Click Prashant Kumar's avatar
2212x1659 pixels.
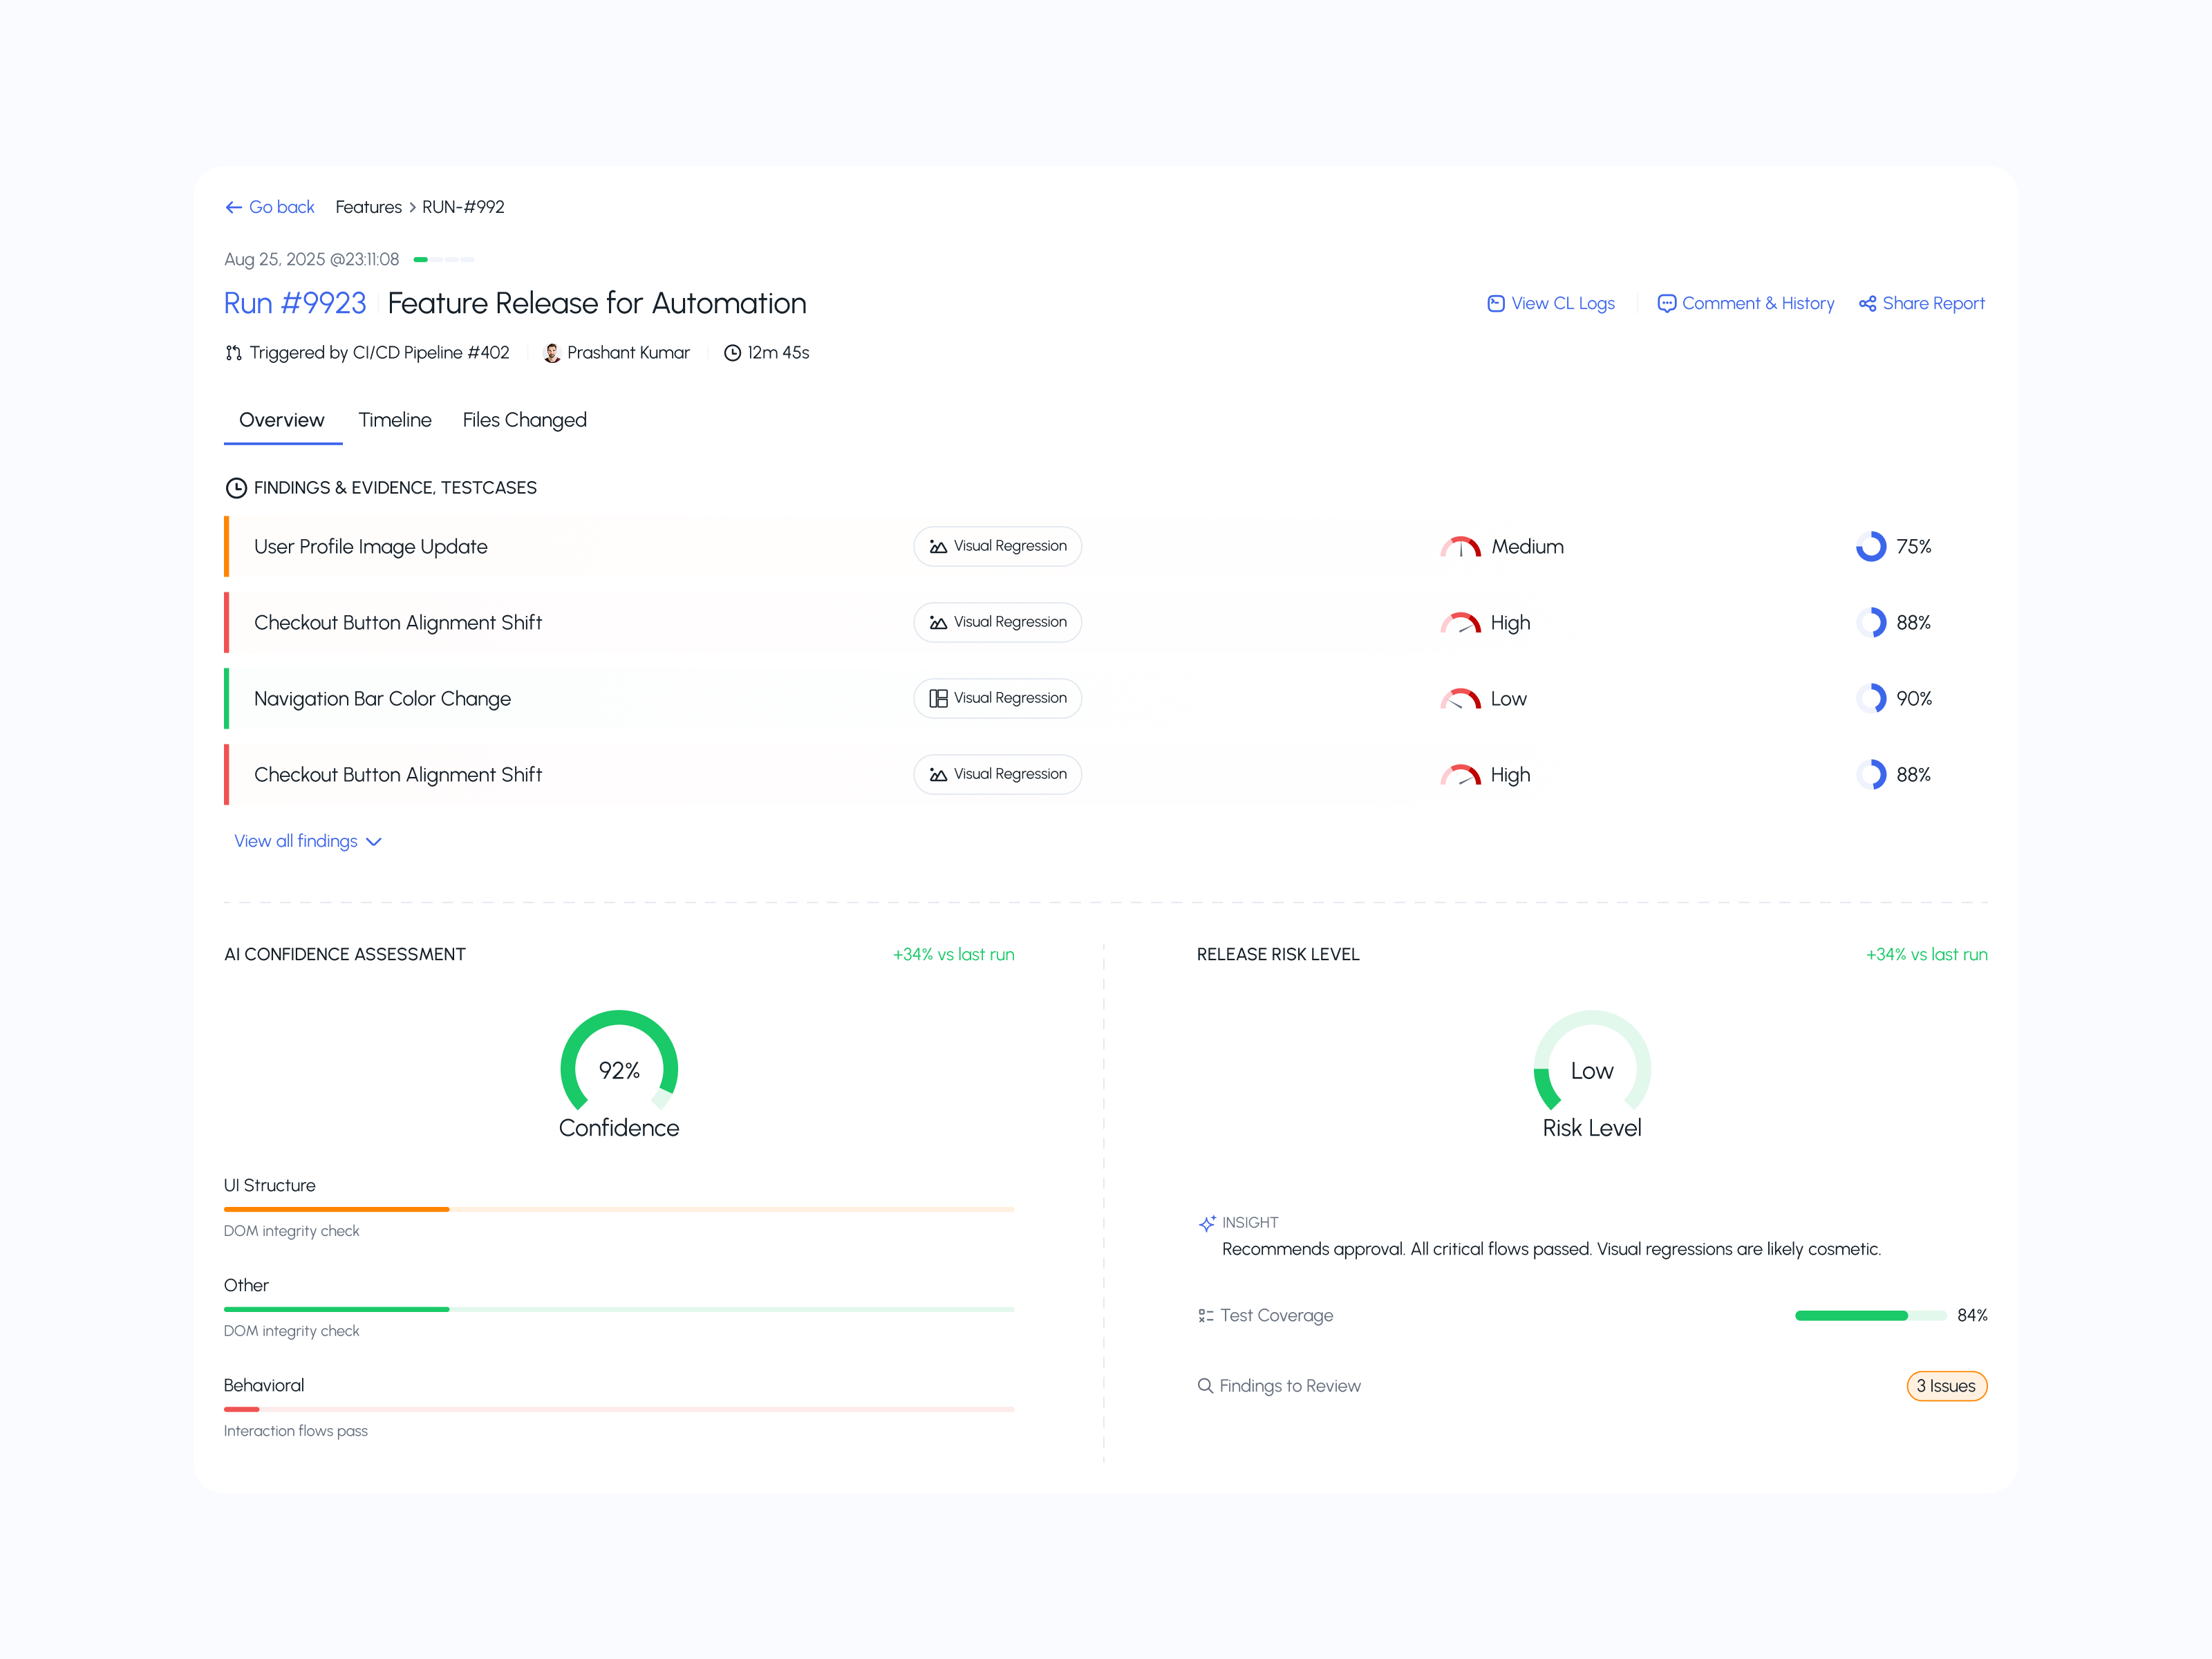(551, 353)
